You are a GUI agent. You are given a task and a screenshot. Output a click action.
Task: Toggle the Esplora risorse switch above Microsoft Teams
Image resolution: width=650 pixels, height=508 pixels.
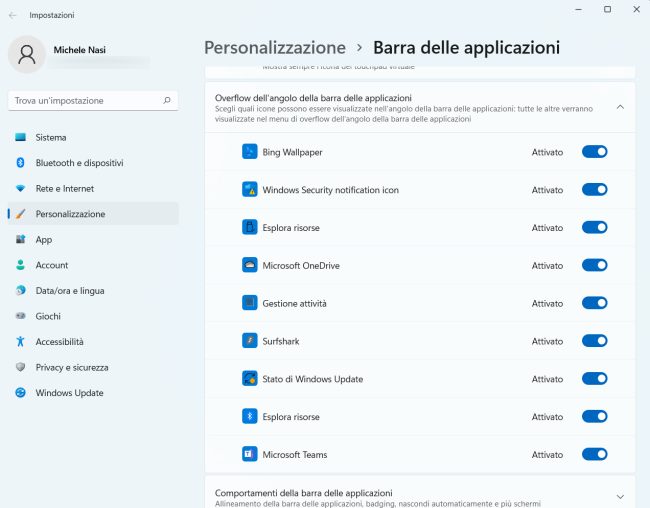tap(594, 416)
